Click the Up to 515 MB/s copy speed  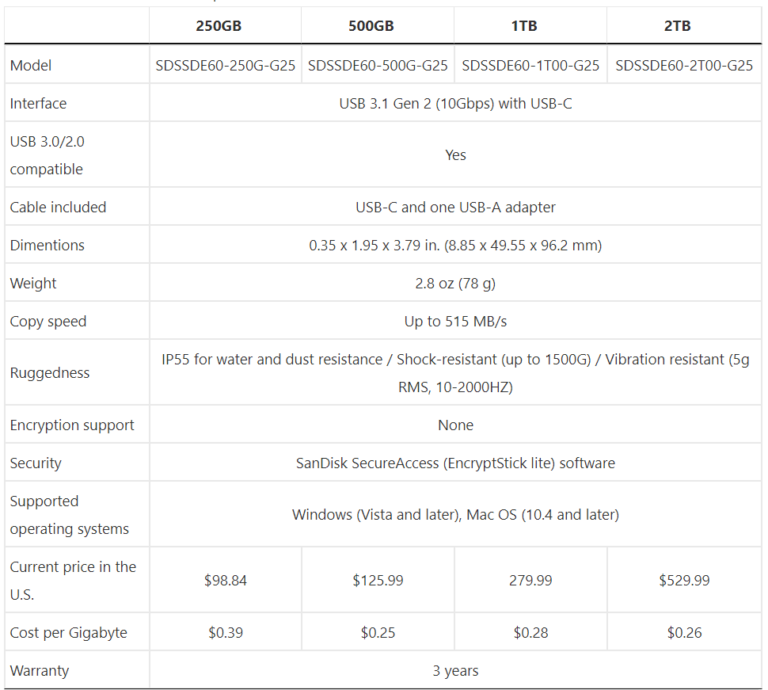coord(455,321)
